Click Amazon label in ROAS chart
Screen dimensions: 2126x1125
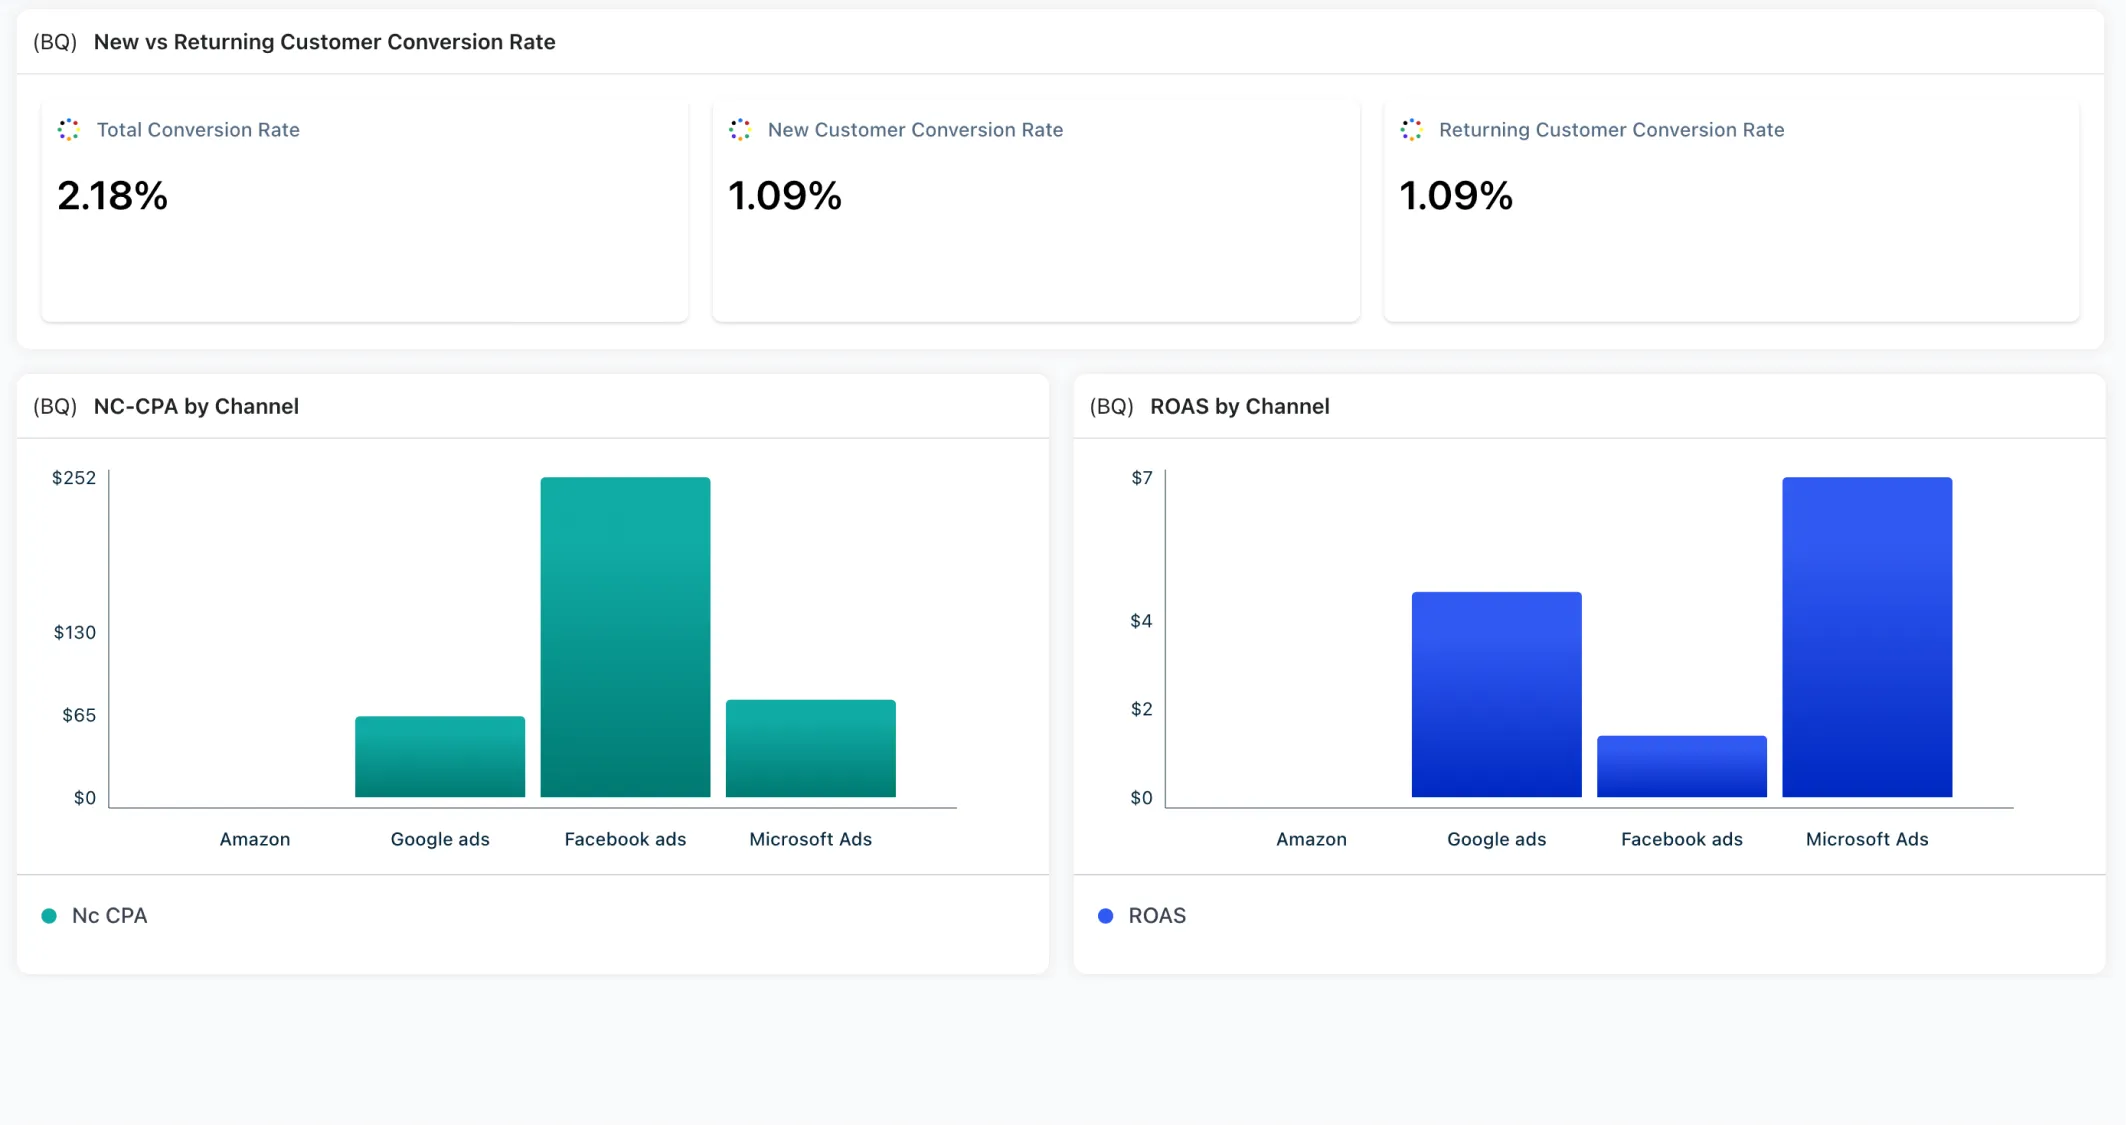(1311, 839)
